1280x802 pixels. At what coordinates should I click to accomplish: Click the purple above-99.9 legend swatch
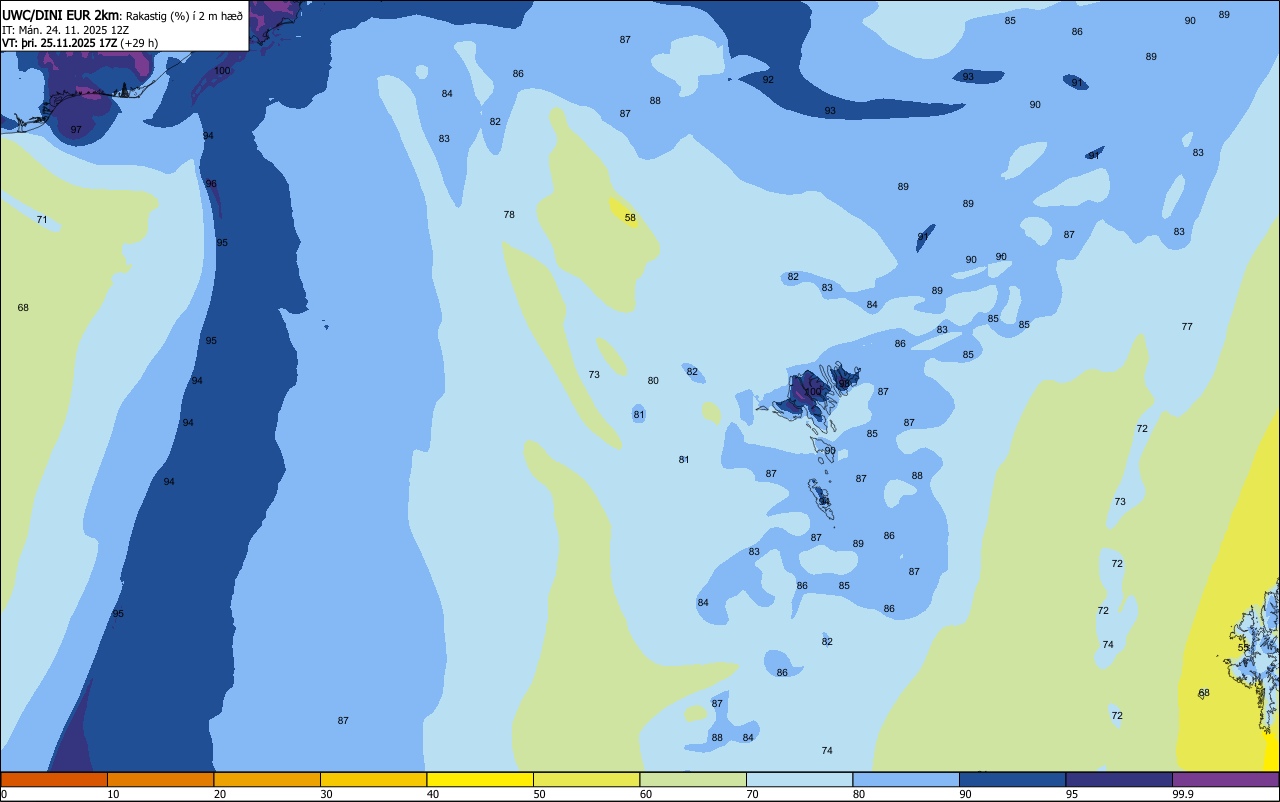tap(1226, 779)
